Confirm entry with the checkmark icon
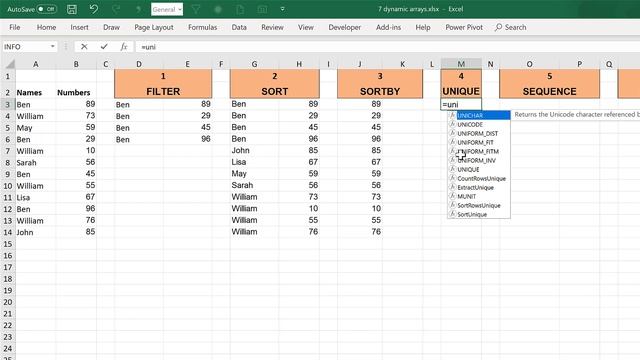Screen dimensions: 640x360 tap(104, 47)
